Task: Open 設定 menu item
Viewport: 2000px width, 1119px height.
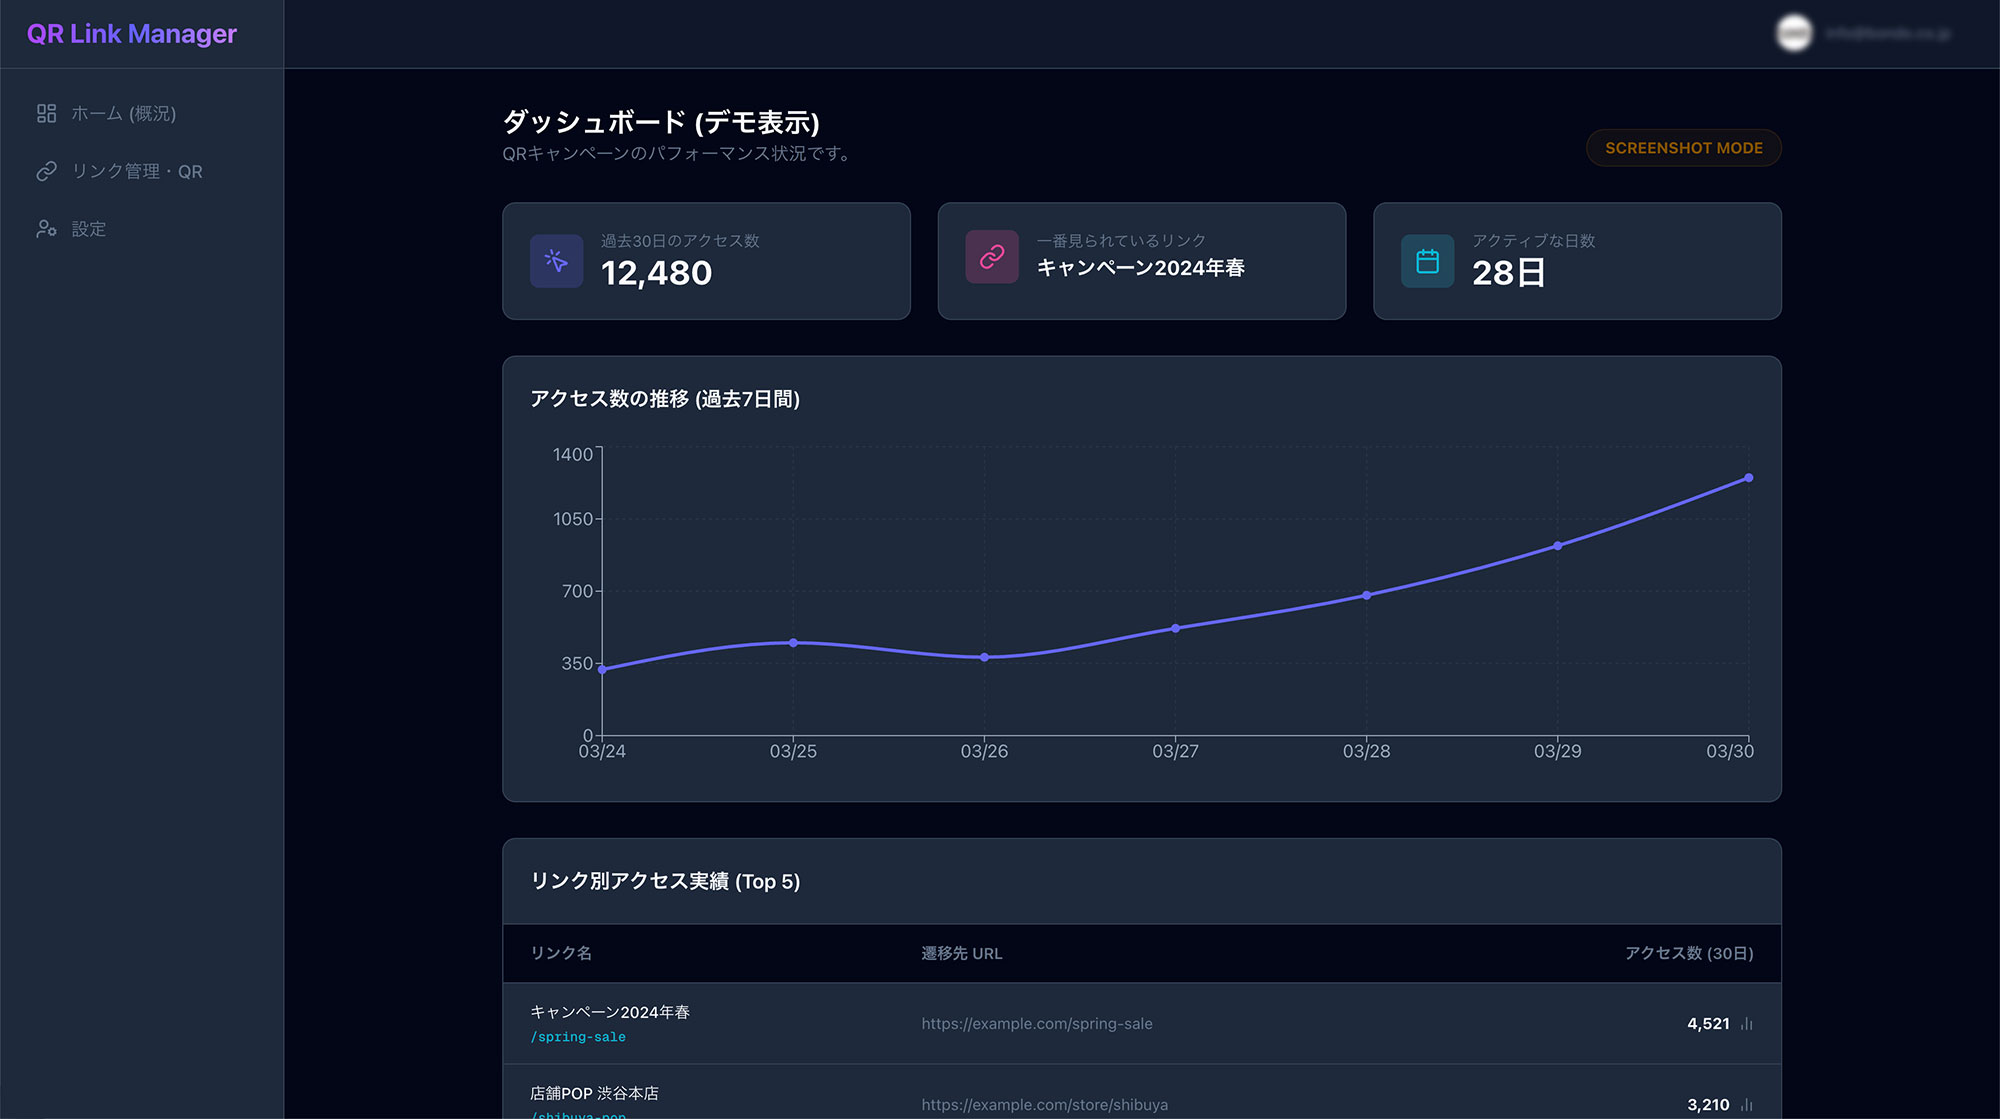Action: click(89, 229)
